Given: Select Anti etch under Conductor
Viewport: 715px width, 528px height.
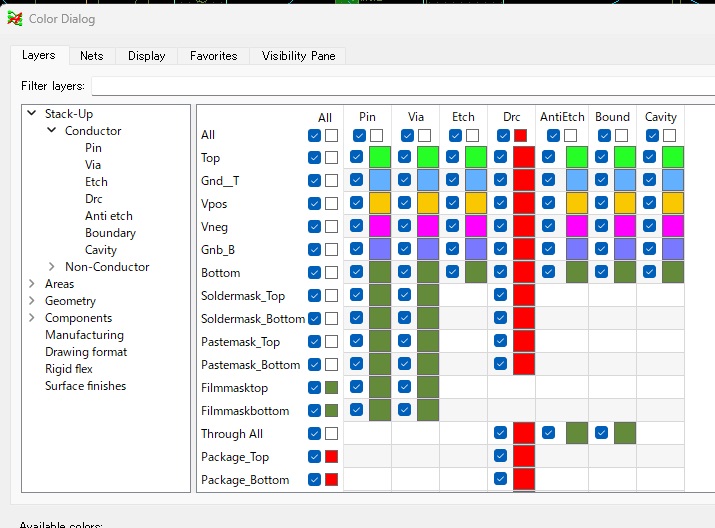Looking at the screenshot, I should (108, 216).
